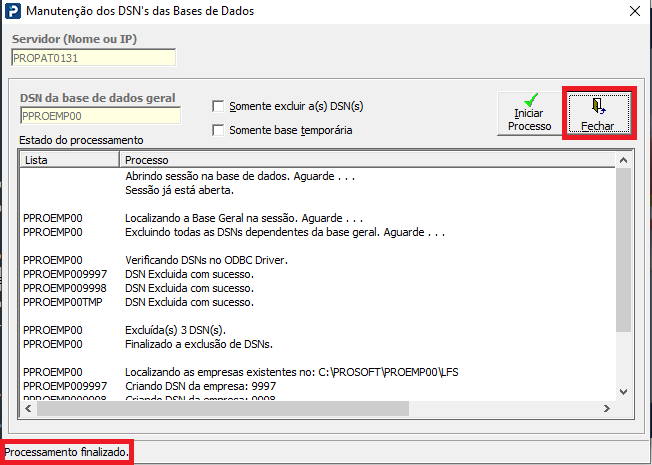
Task: Click the horizontal scrollbar right arrow
Action: pyautogui.click(x=607, y=408)
